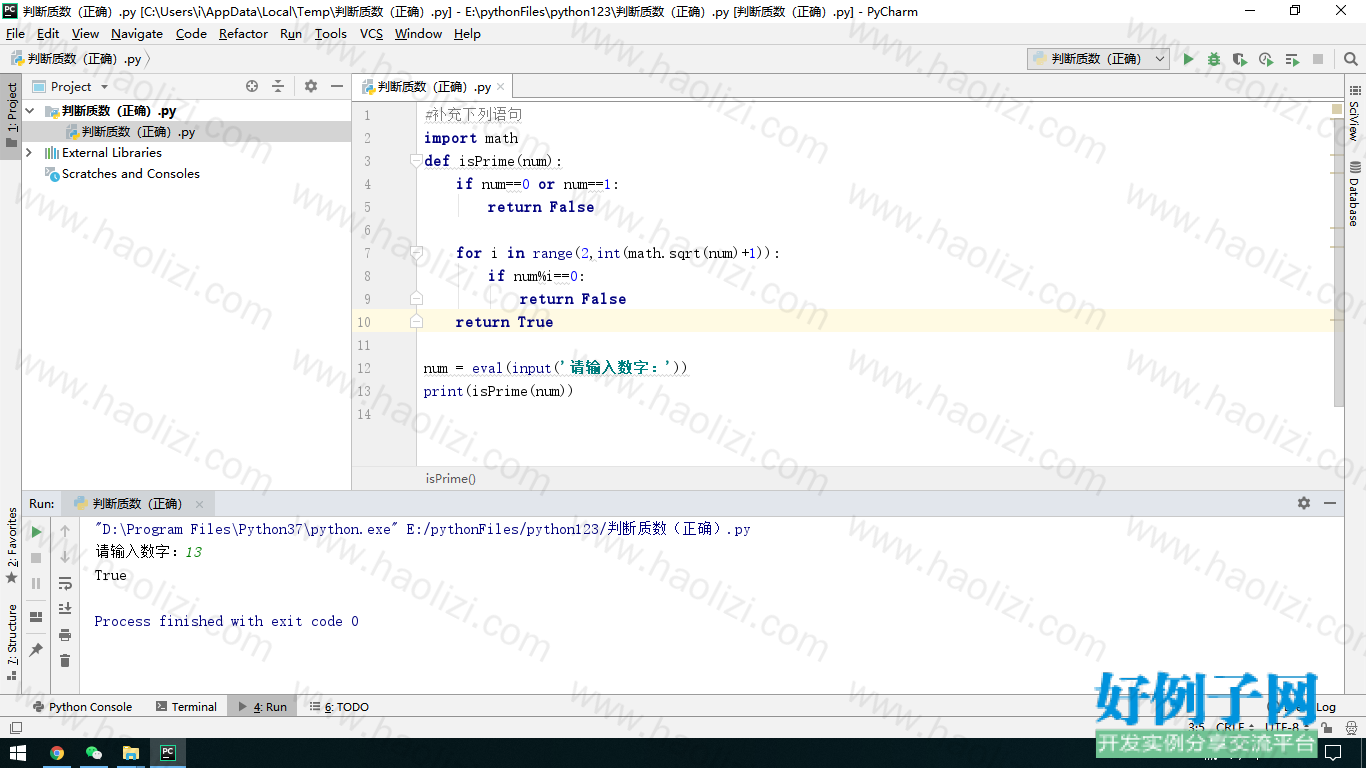Collapse all in the Project panel header

pyautogui.click(x=278, y=87)
